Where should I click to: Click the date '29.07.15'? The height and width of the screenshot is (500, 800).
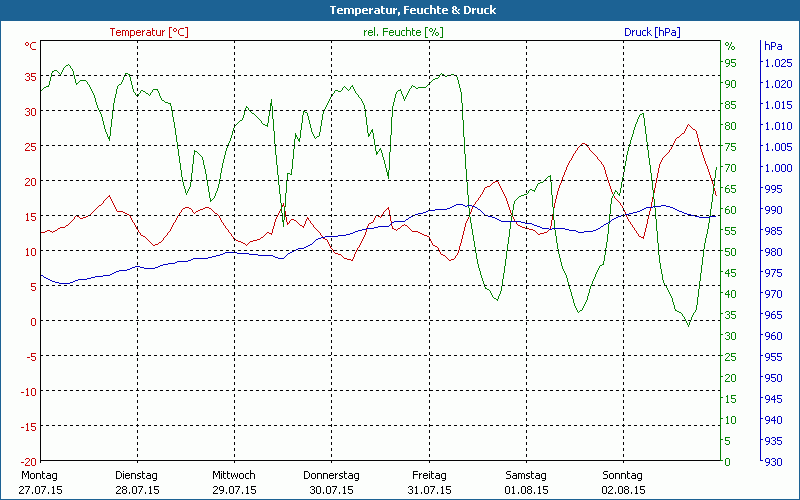(x=234, y=490)
